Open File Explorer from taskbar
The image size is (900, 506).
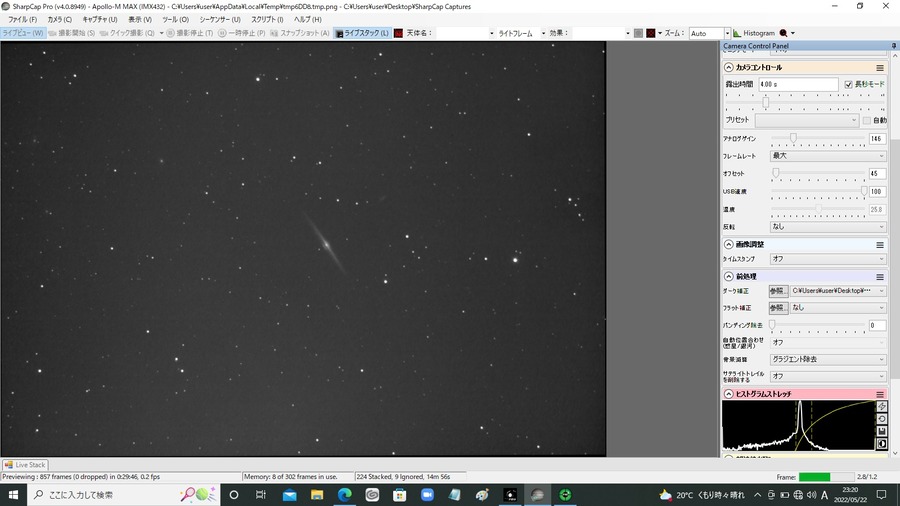coord(317,495)
